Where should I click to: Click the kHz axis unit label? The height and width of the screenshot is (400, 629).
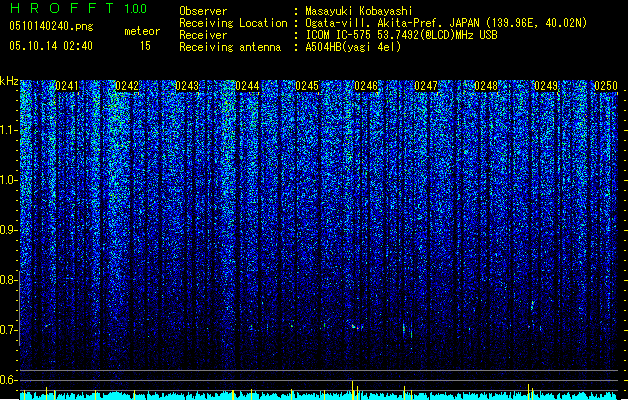(x=9, y=81)
